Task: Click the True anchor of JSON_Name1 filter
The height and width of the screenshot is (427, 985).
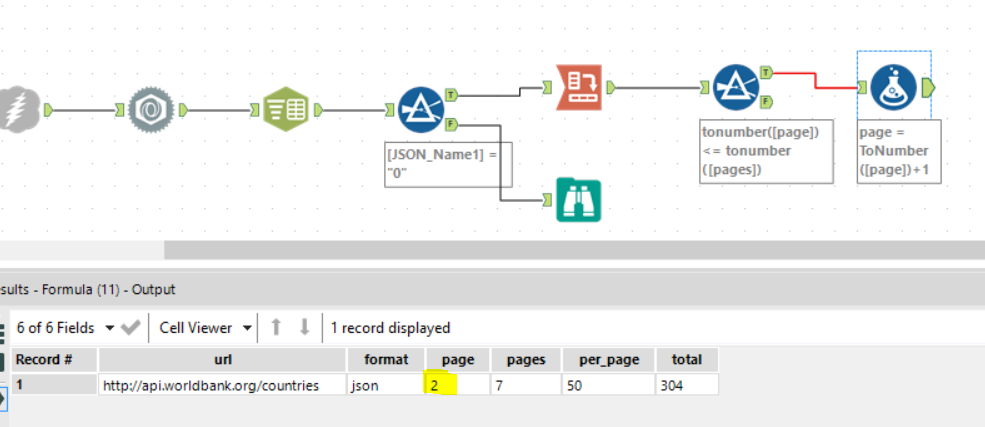Action: pos(452,95)
